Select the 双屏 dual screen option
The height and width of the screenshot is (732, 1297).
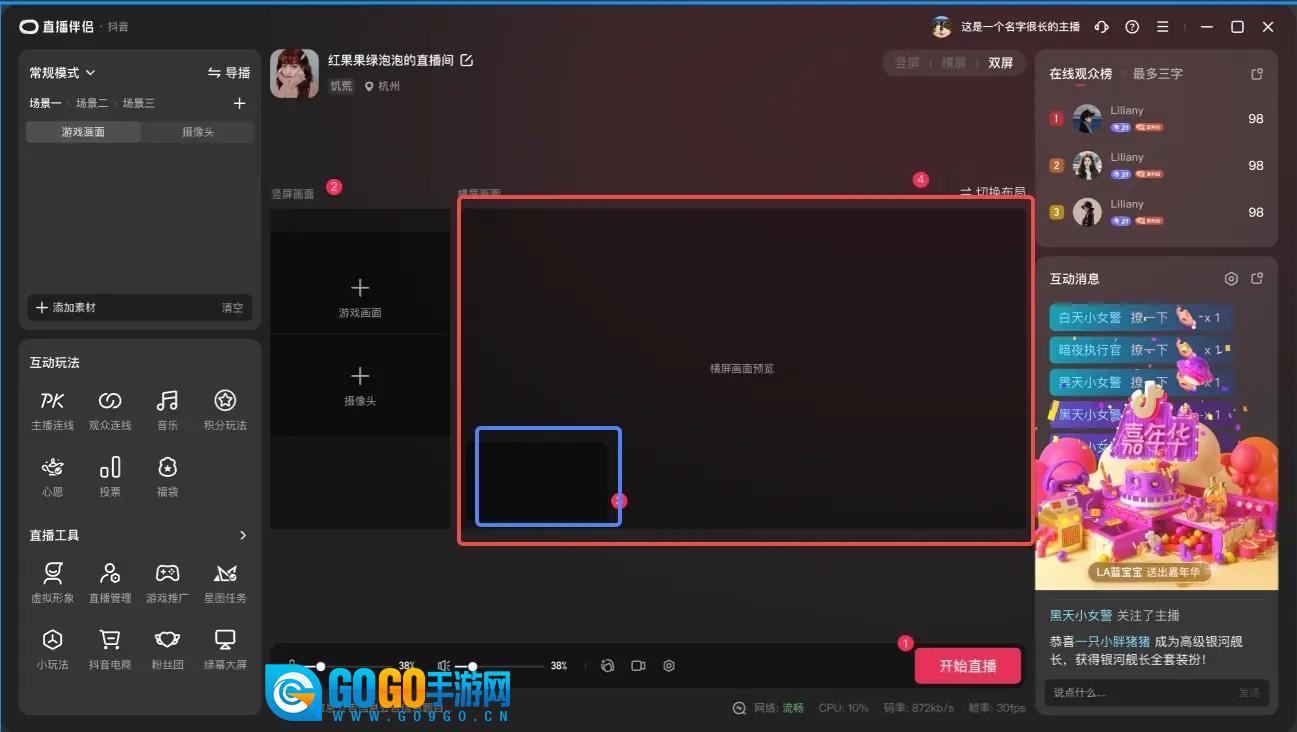click(x=1001, y=63)
